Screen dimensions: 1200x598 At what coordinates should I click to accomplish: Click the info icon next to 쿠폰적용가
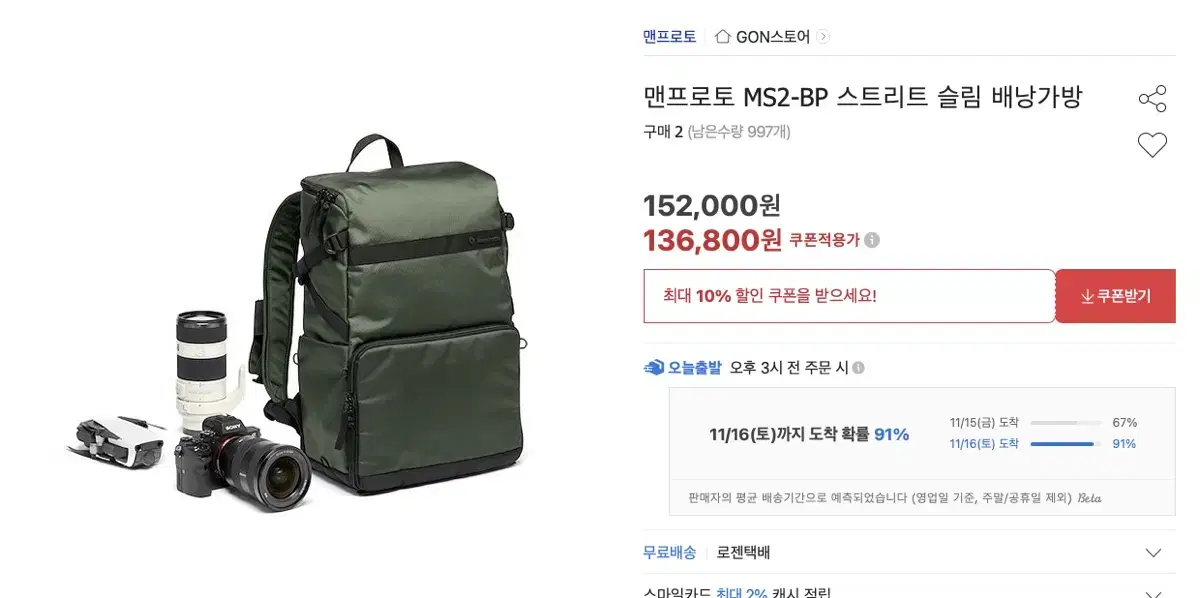pyautogui.click(x=872, y=240)
